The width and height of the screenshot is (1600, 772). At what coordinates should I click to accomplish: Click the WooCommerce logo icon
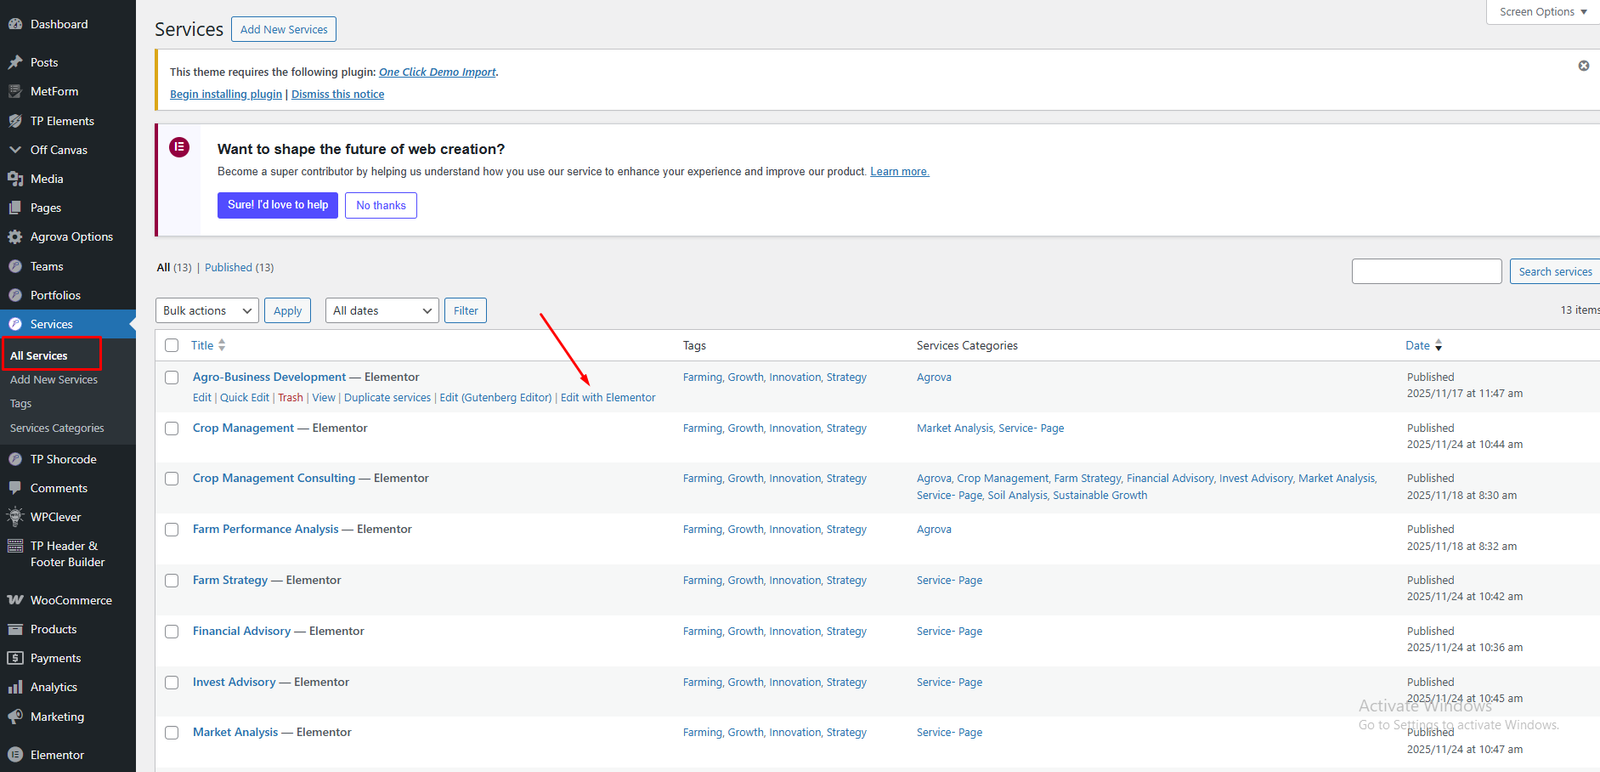[15, 600]
